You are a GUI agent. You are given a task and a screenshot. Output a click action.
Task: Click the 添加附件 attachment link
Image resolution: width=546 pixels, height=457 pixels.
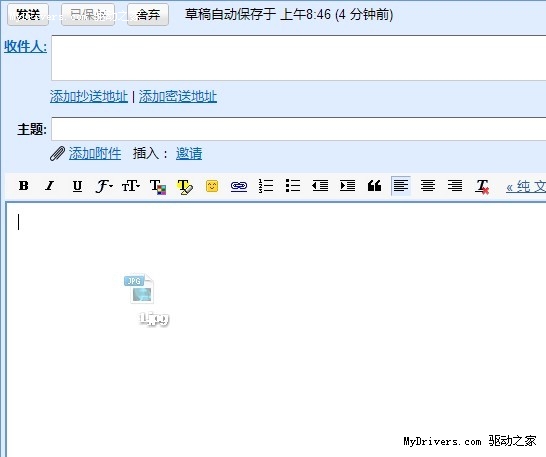(x=95, y=153)
